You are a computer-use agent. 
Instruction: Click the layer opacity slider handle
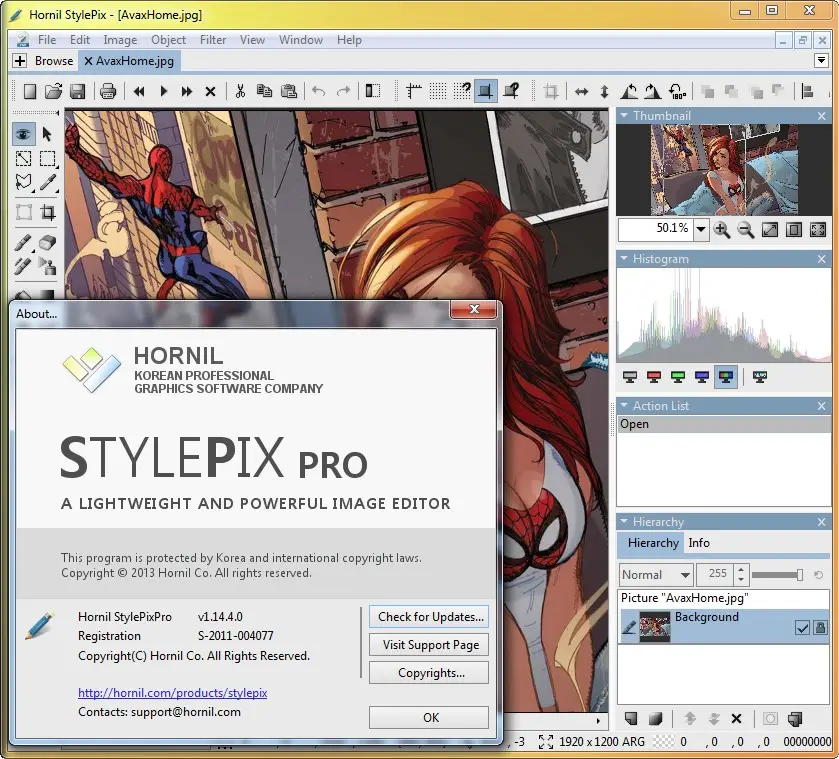pos(799,575)
